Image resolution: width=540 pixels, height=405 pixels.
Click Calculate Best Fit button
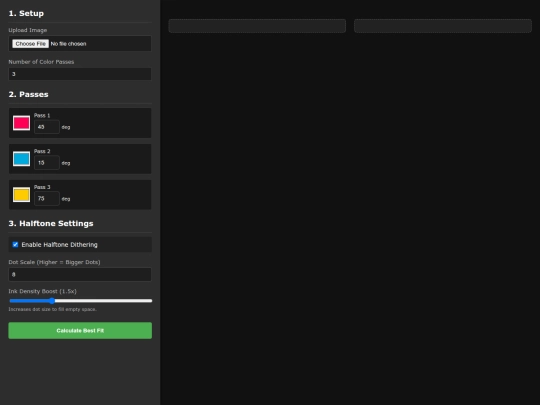[x=80, y=331]
